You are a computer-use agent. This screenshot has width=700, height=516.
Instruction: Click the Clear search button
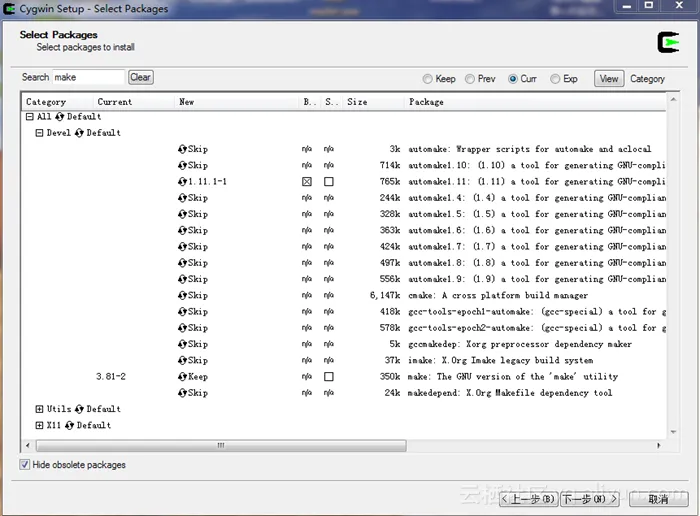click(x=141, y=78)
